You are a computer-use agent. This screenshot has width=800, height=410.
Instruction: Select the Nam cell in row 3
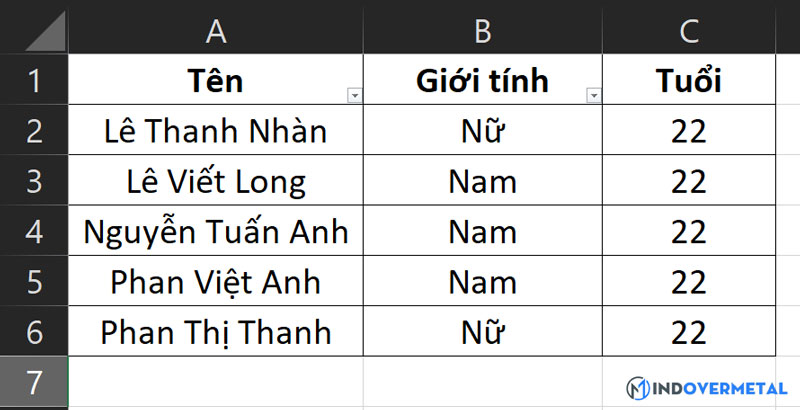click(x=483, y=182)
